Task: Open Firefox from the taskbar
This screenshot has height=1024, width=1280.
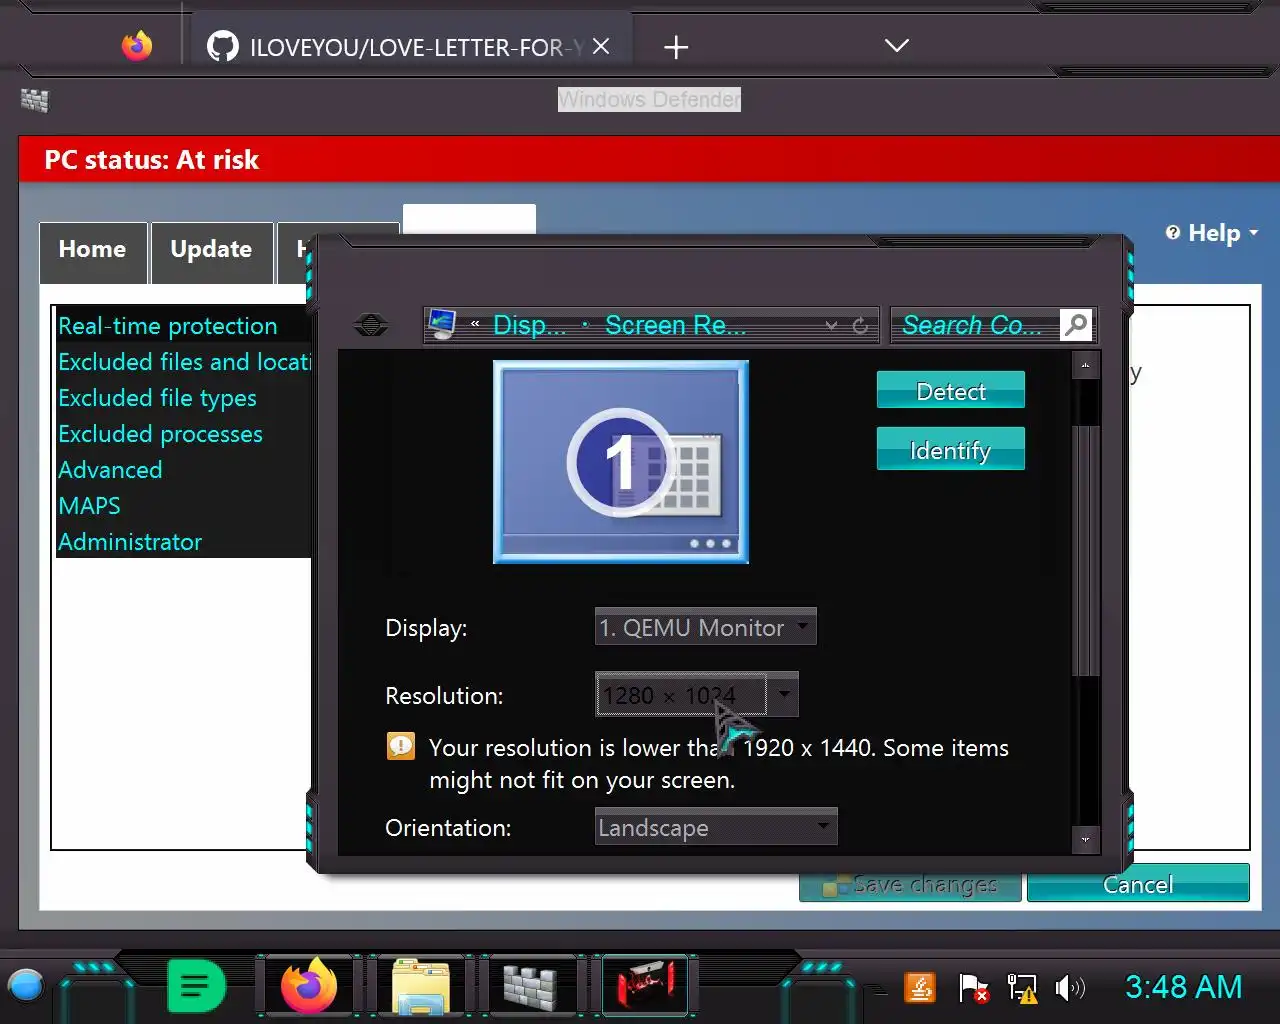Action: 309,986
